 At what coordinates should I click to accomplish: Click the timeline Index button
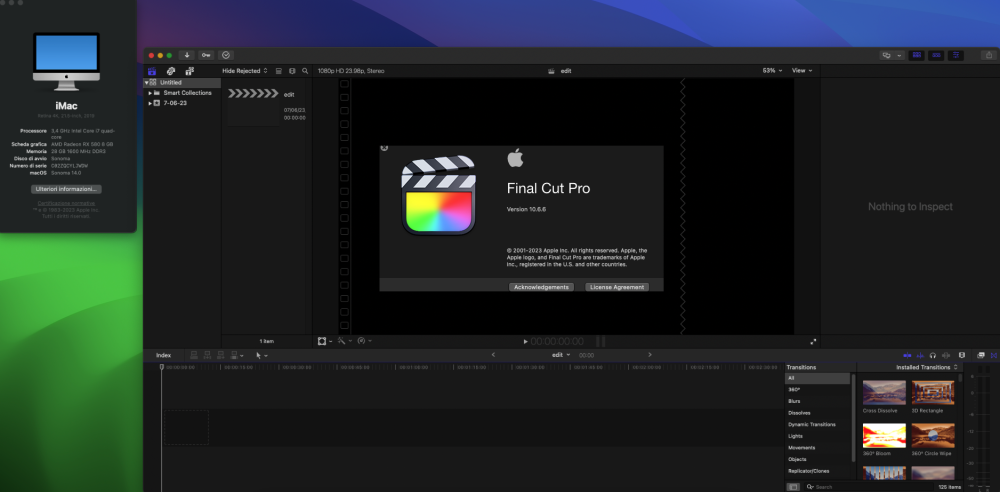click(x=164, y=355)
